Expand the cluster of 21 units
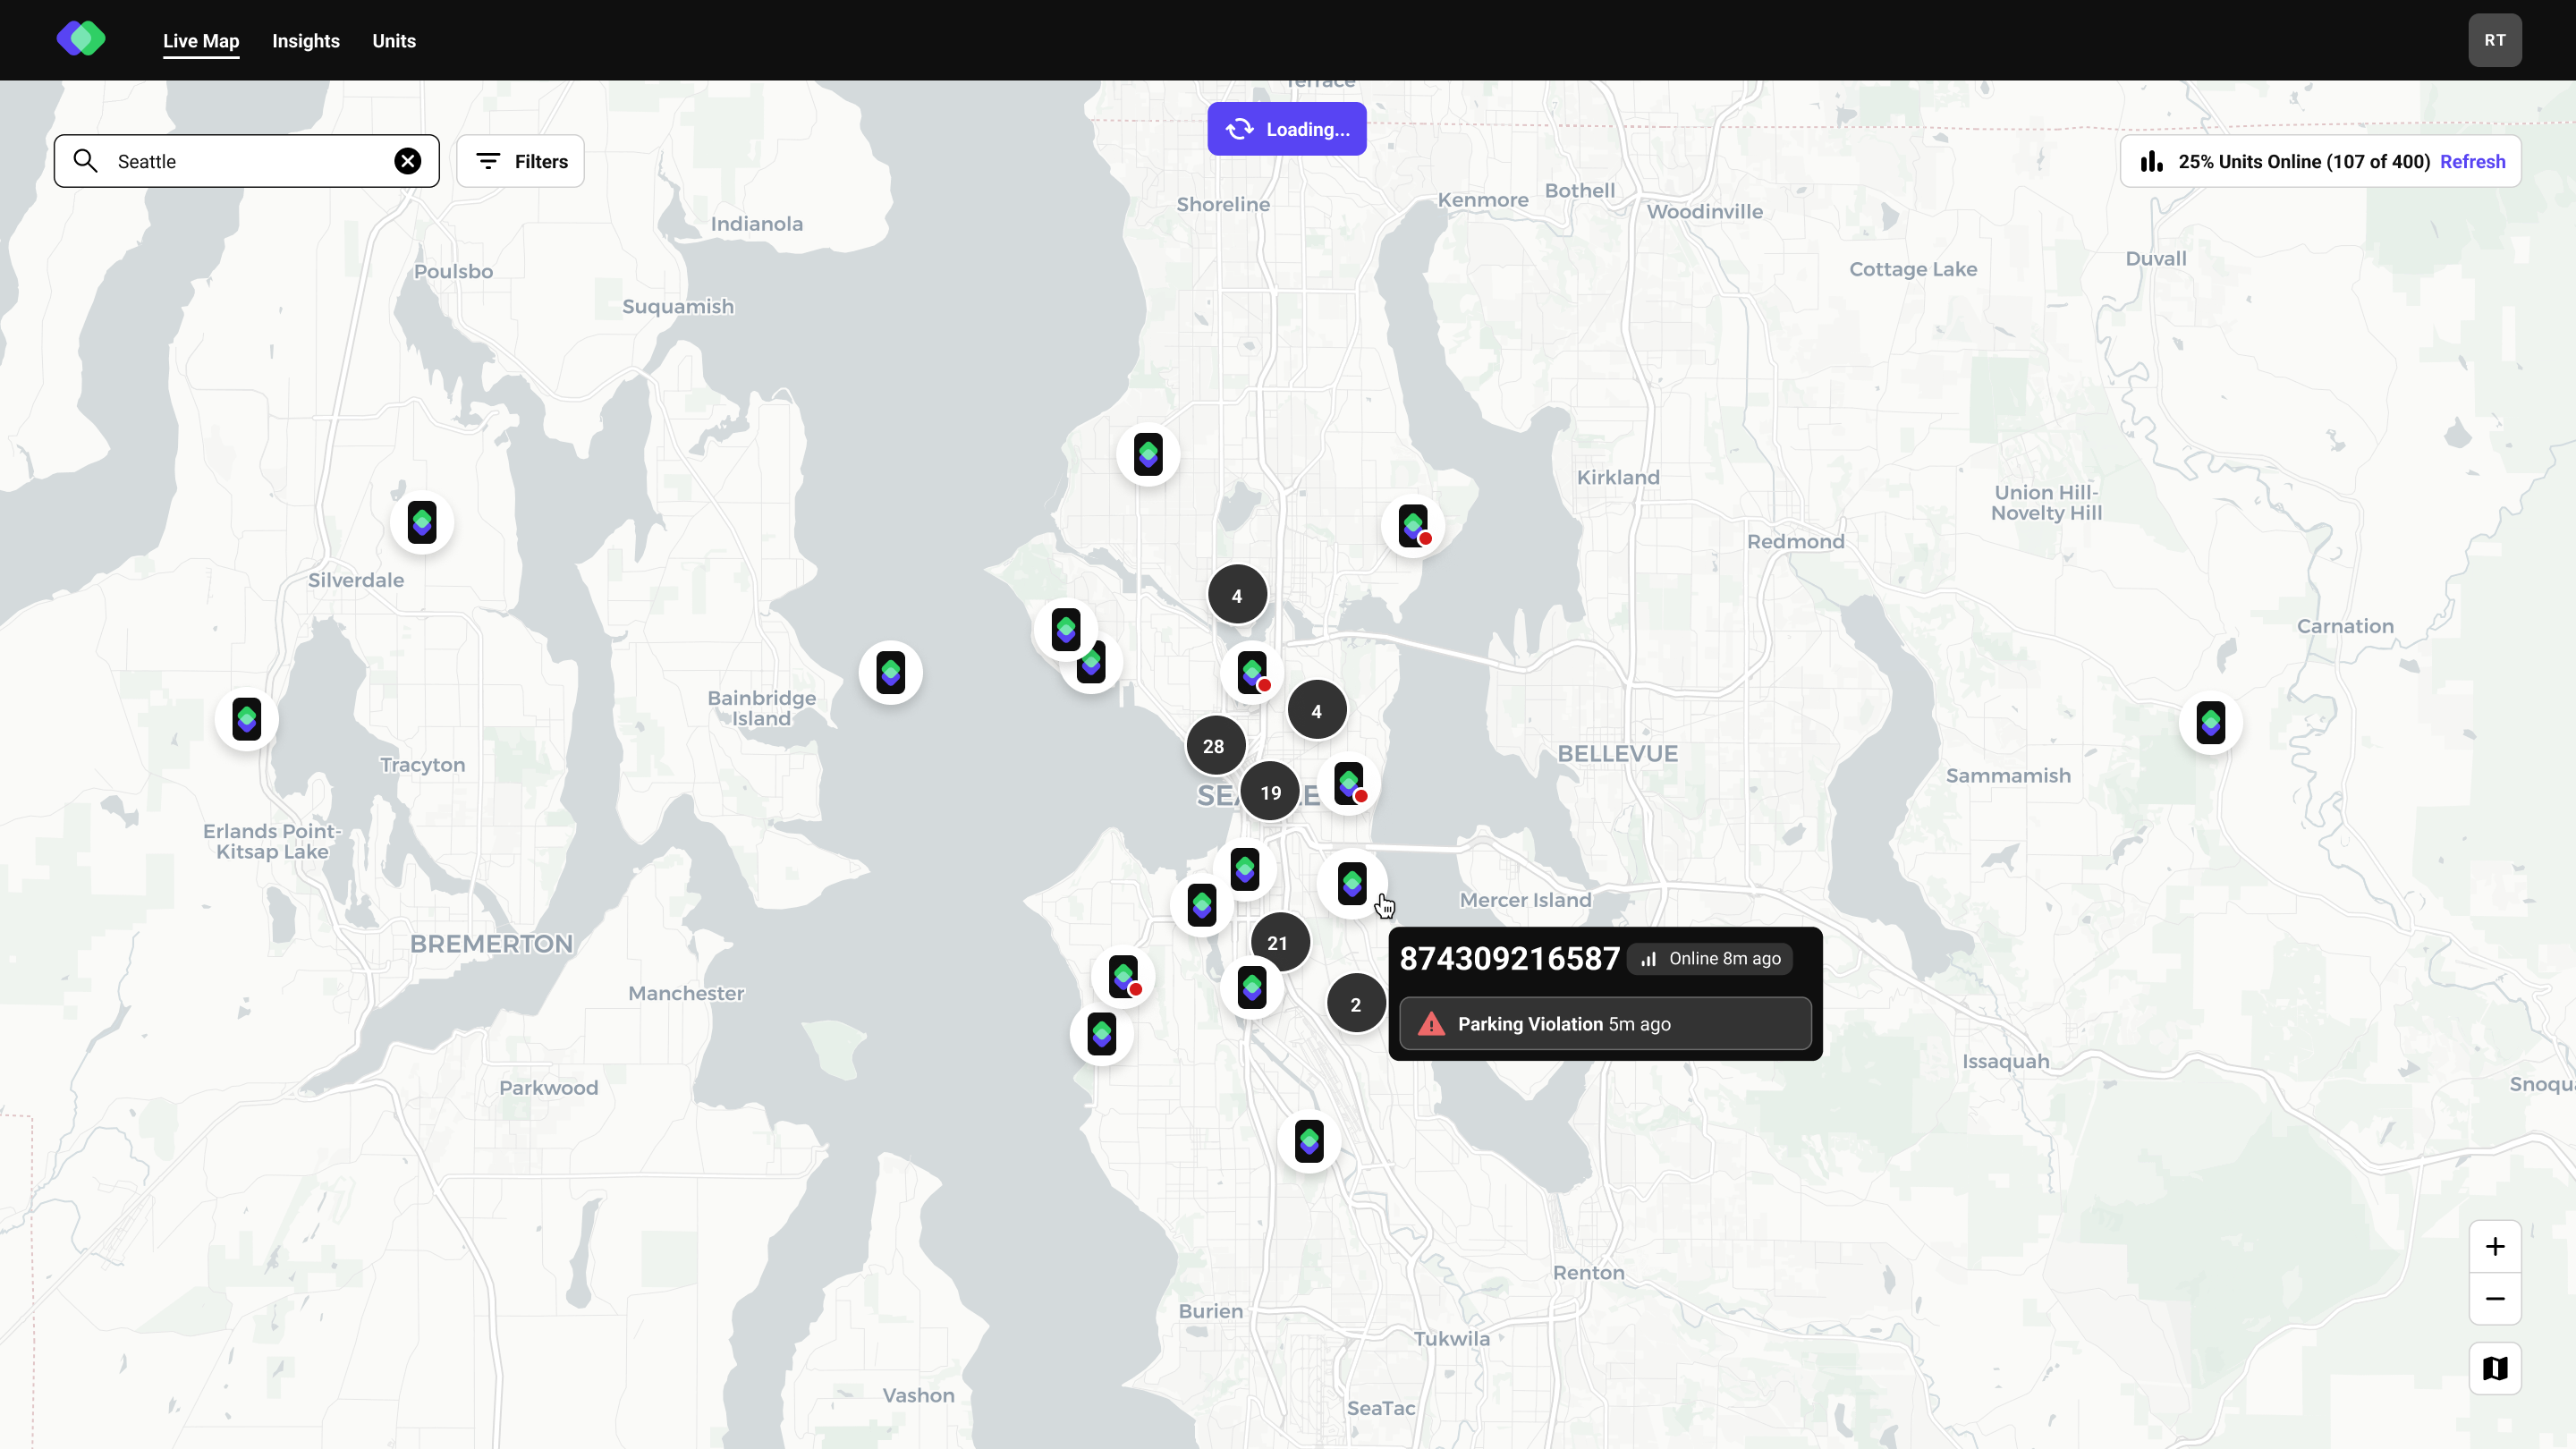 coord(1279,941)
